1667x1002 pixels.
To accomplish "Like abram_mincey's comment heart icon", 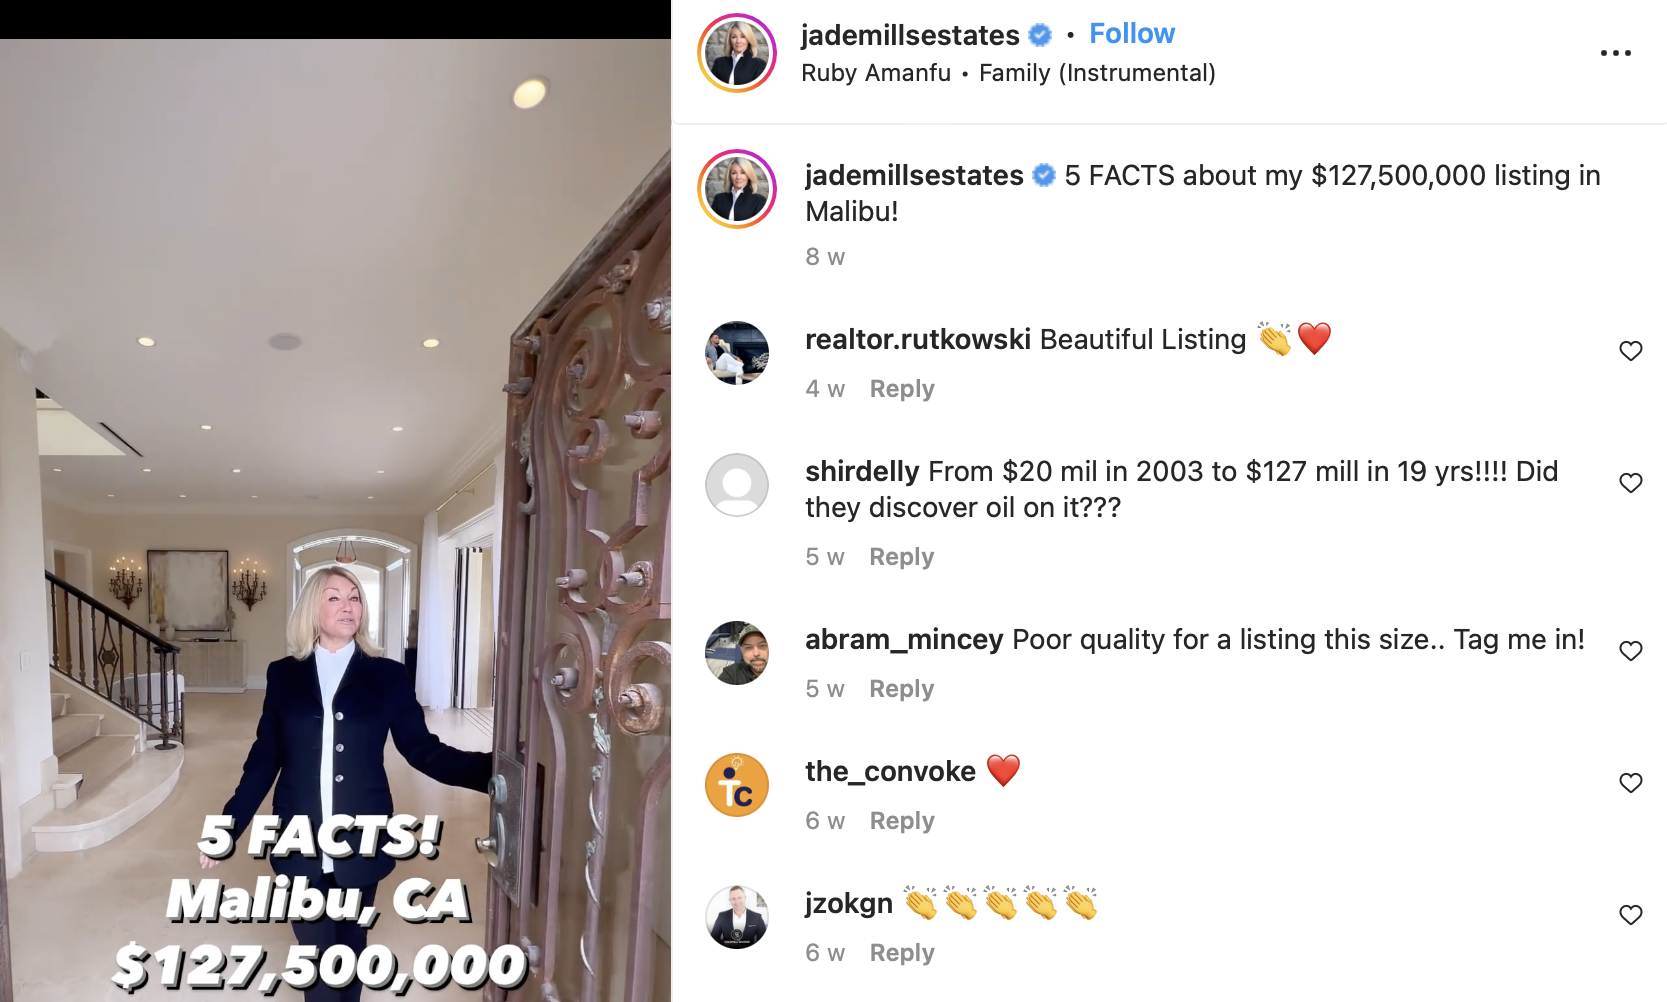I will [x=1630, y=651].
